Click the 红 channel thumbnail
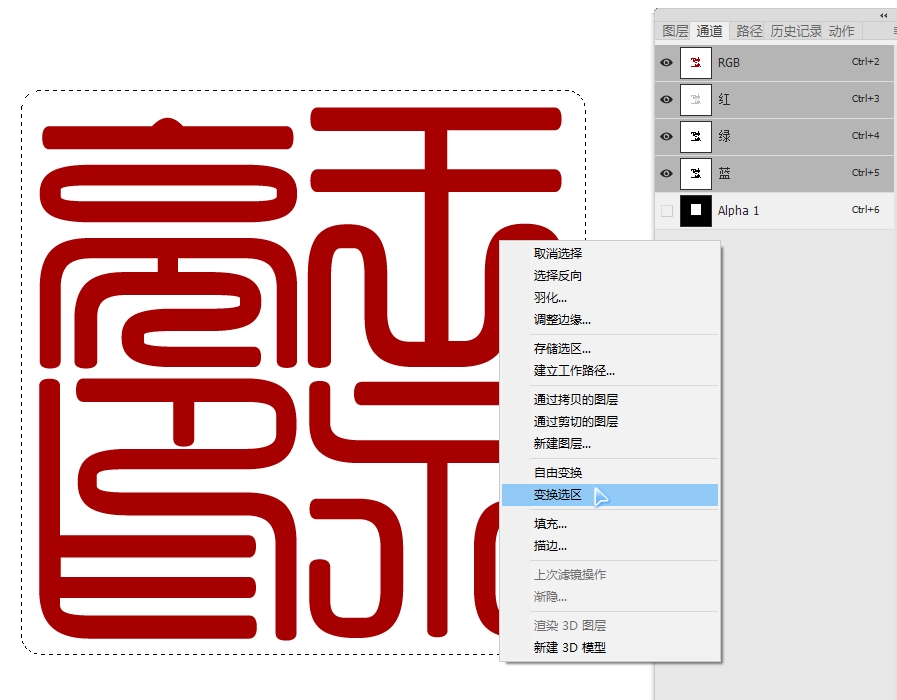Screen dimensions: 897x700 (695, 99)
